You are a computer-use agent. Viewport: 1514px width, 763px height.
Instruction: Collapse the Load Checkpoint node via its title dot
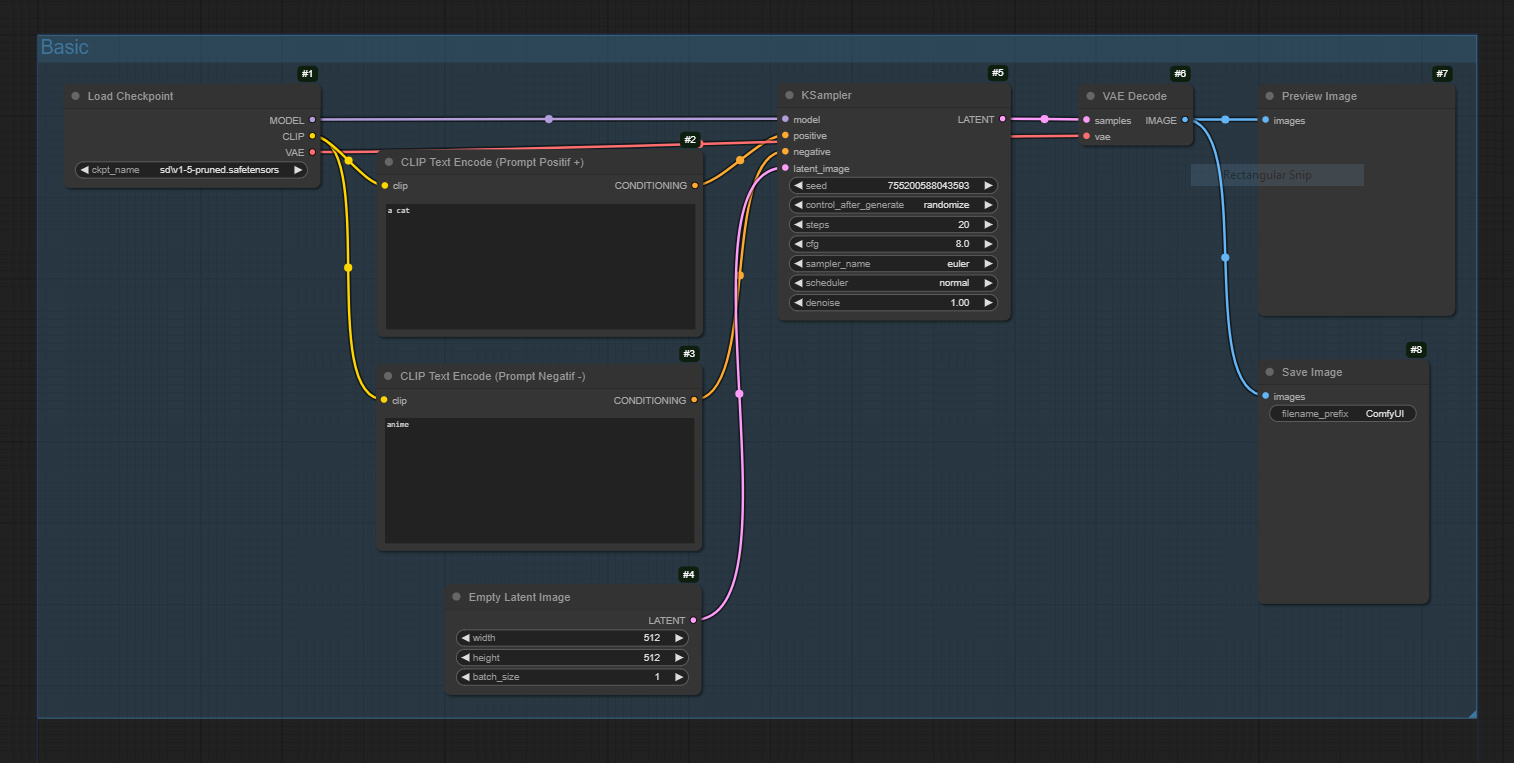75,96
